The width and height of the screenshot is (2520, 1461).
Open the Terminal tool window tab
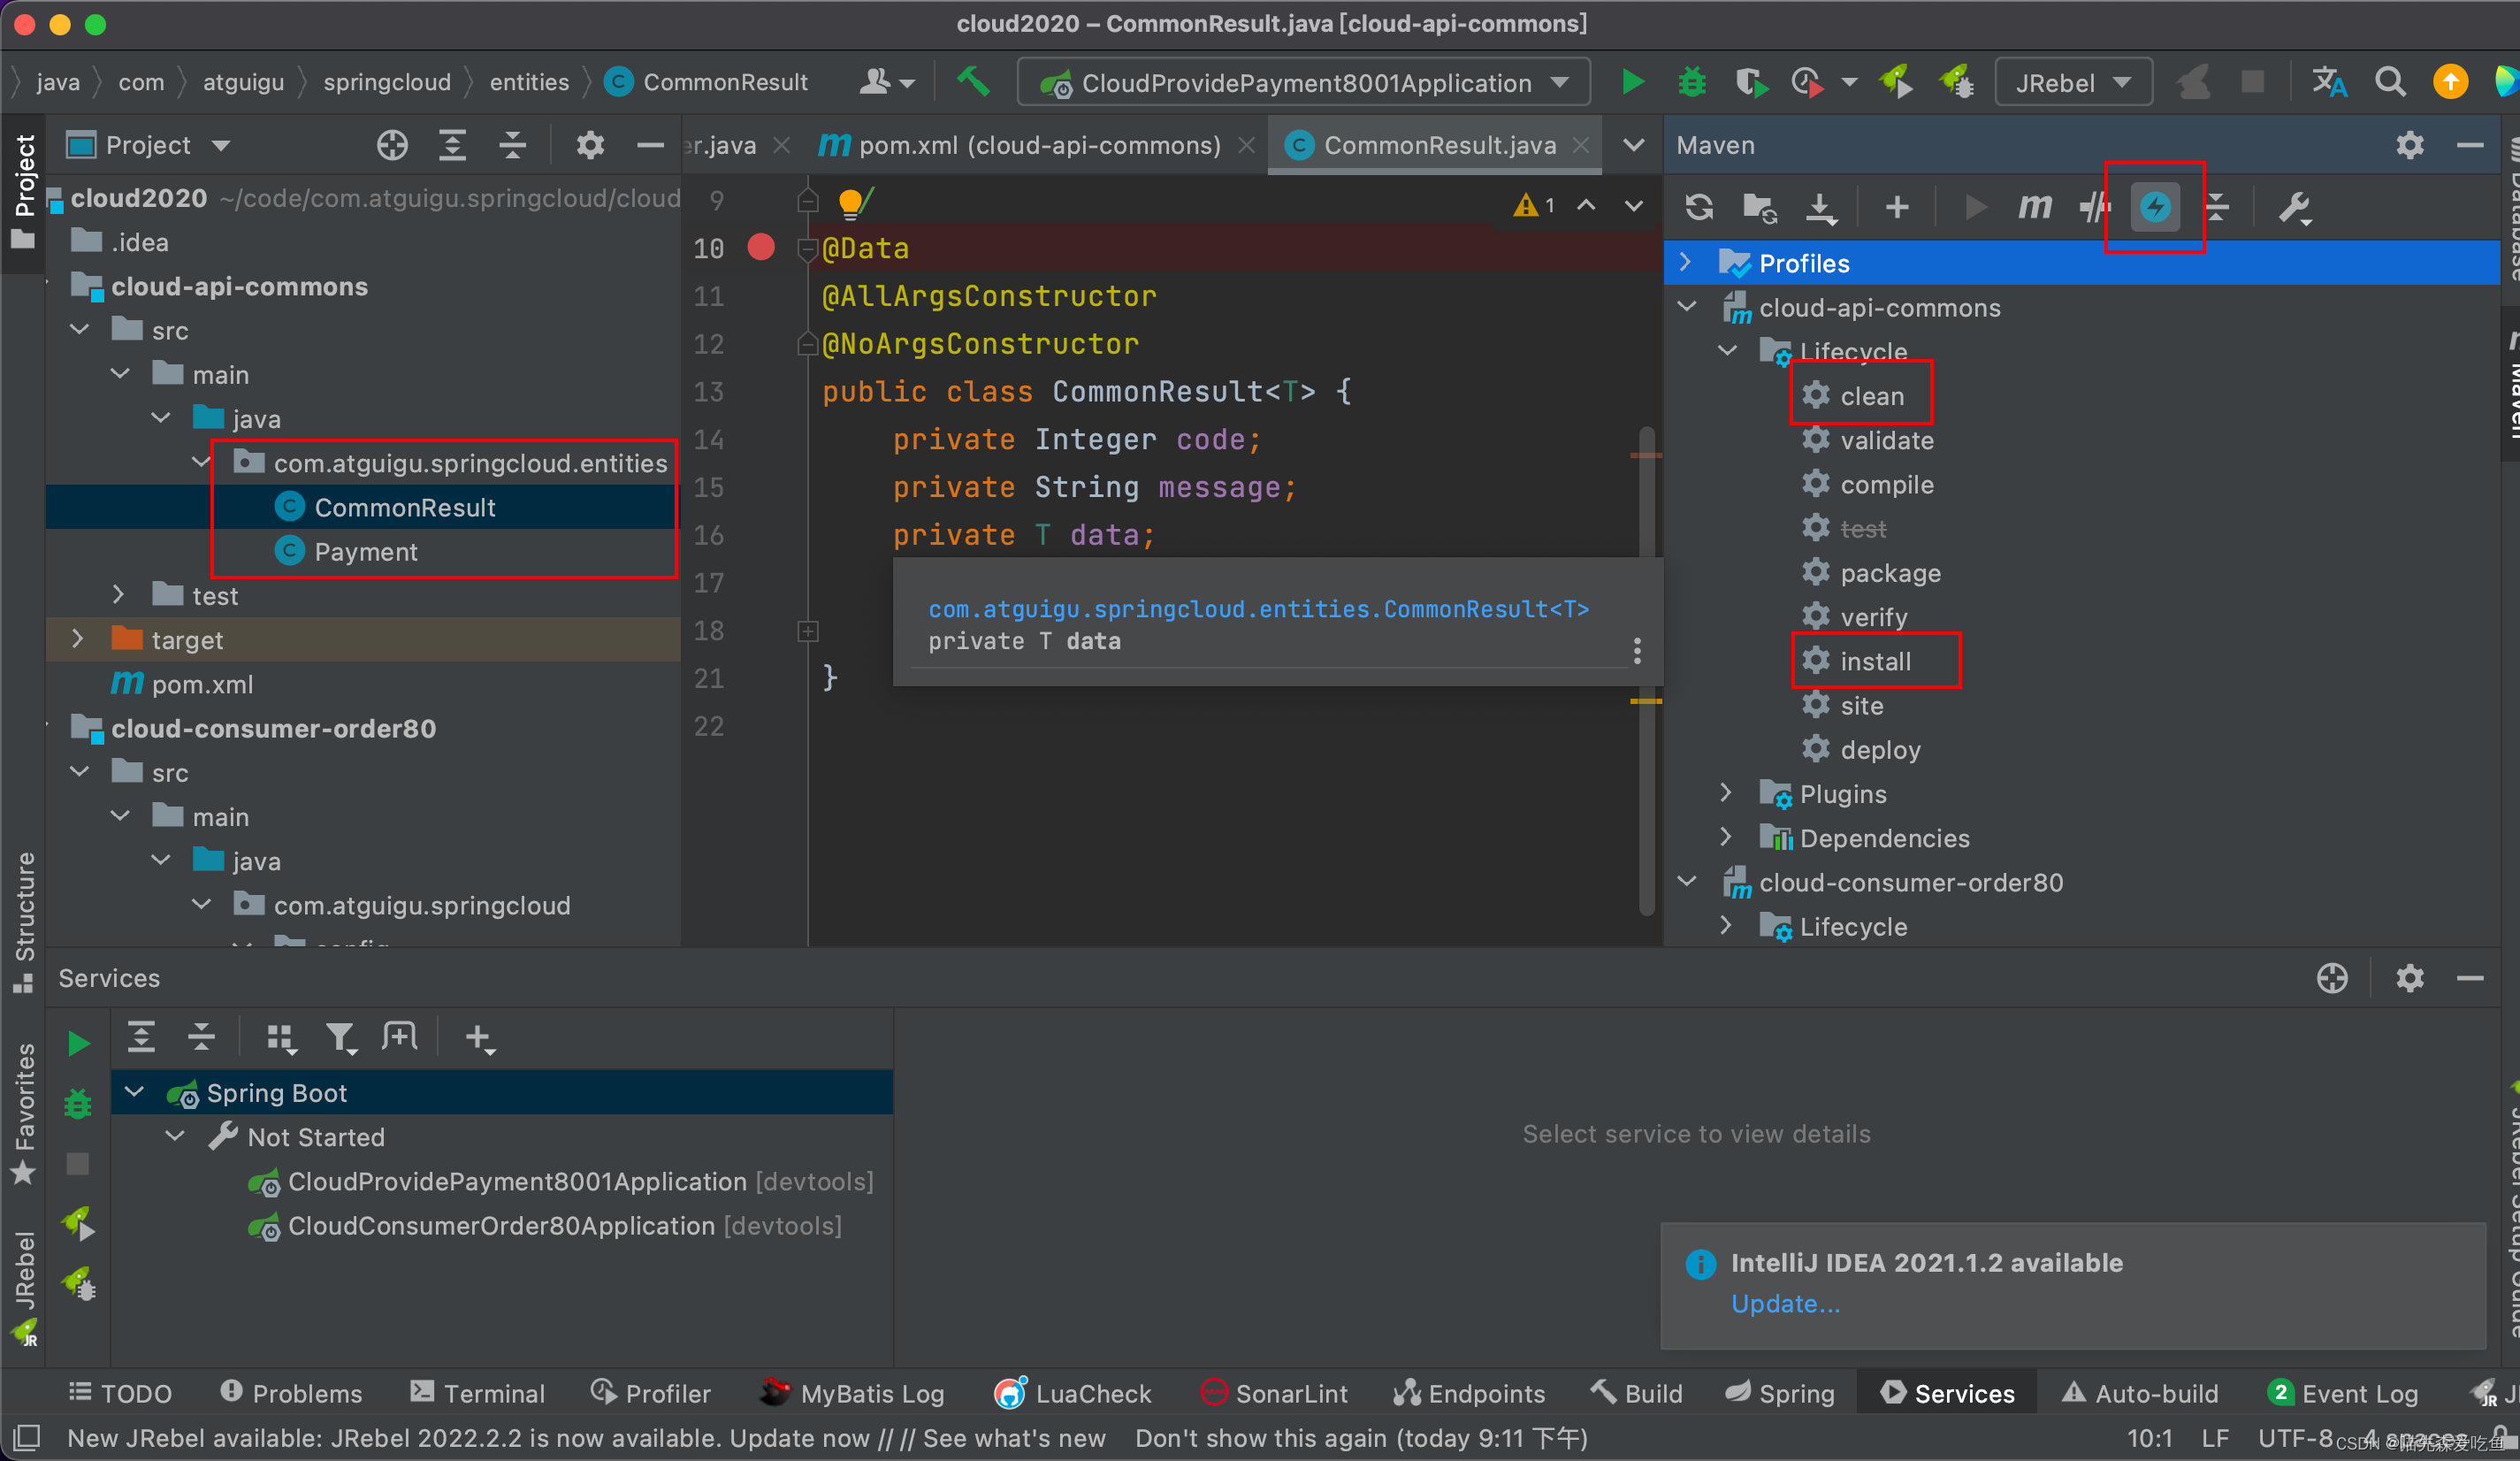coord(478,1392)
